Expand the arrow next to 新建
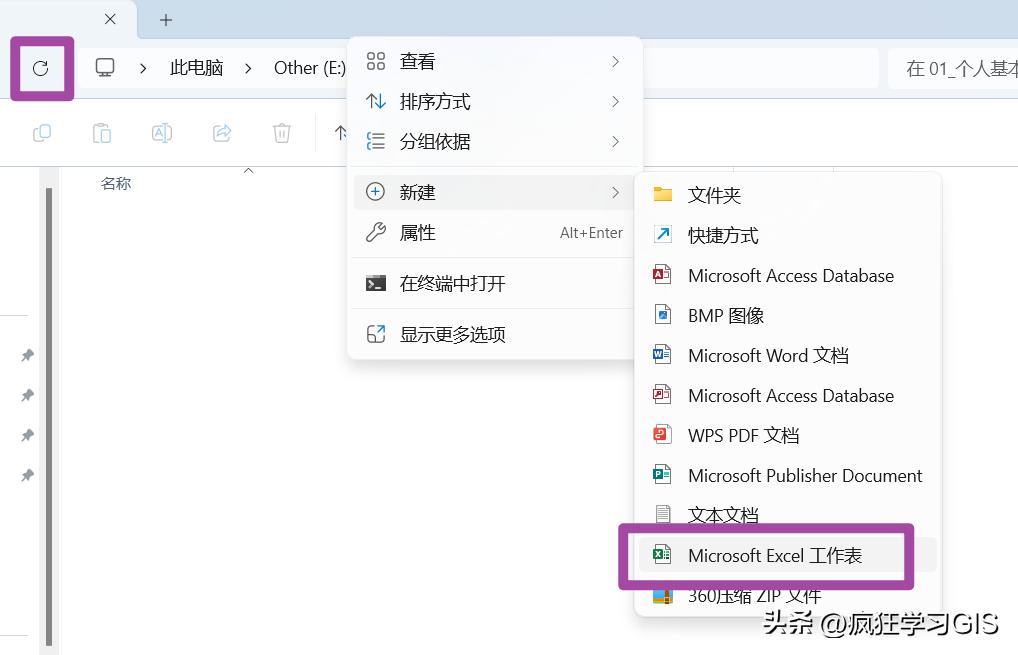 pos(615,192)
